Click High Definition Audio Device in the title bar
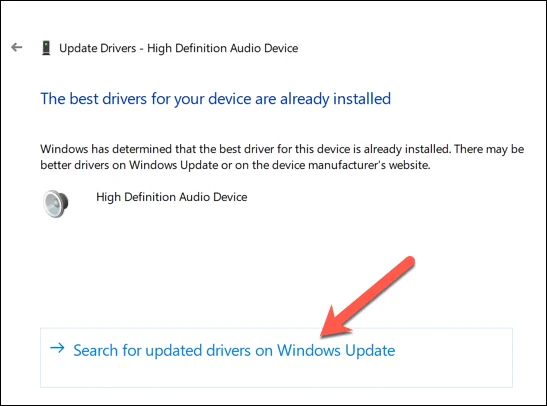This screenshot has width=547, height=406. 223,48
